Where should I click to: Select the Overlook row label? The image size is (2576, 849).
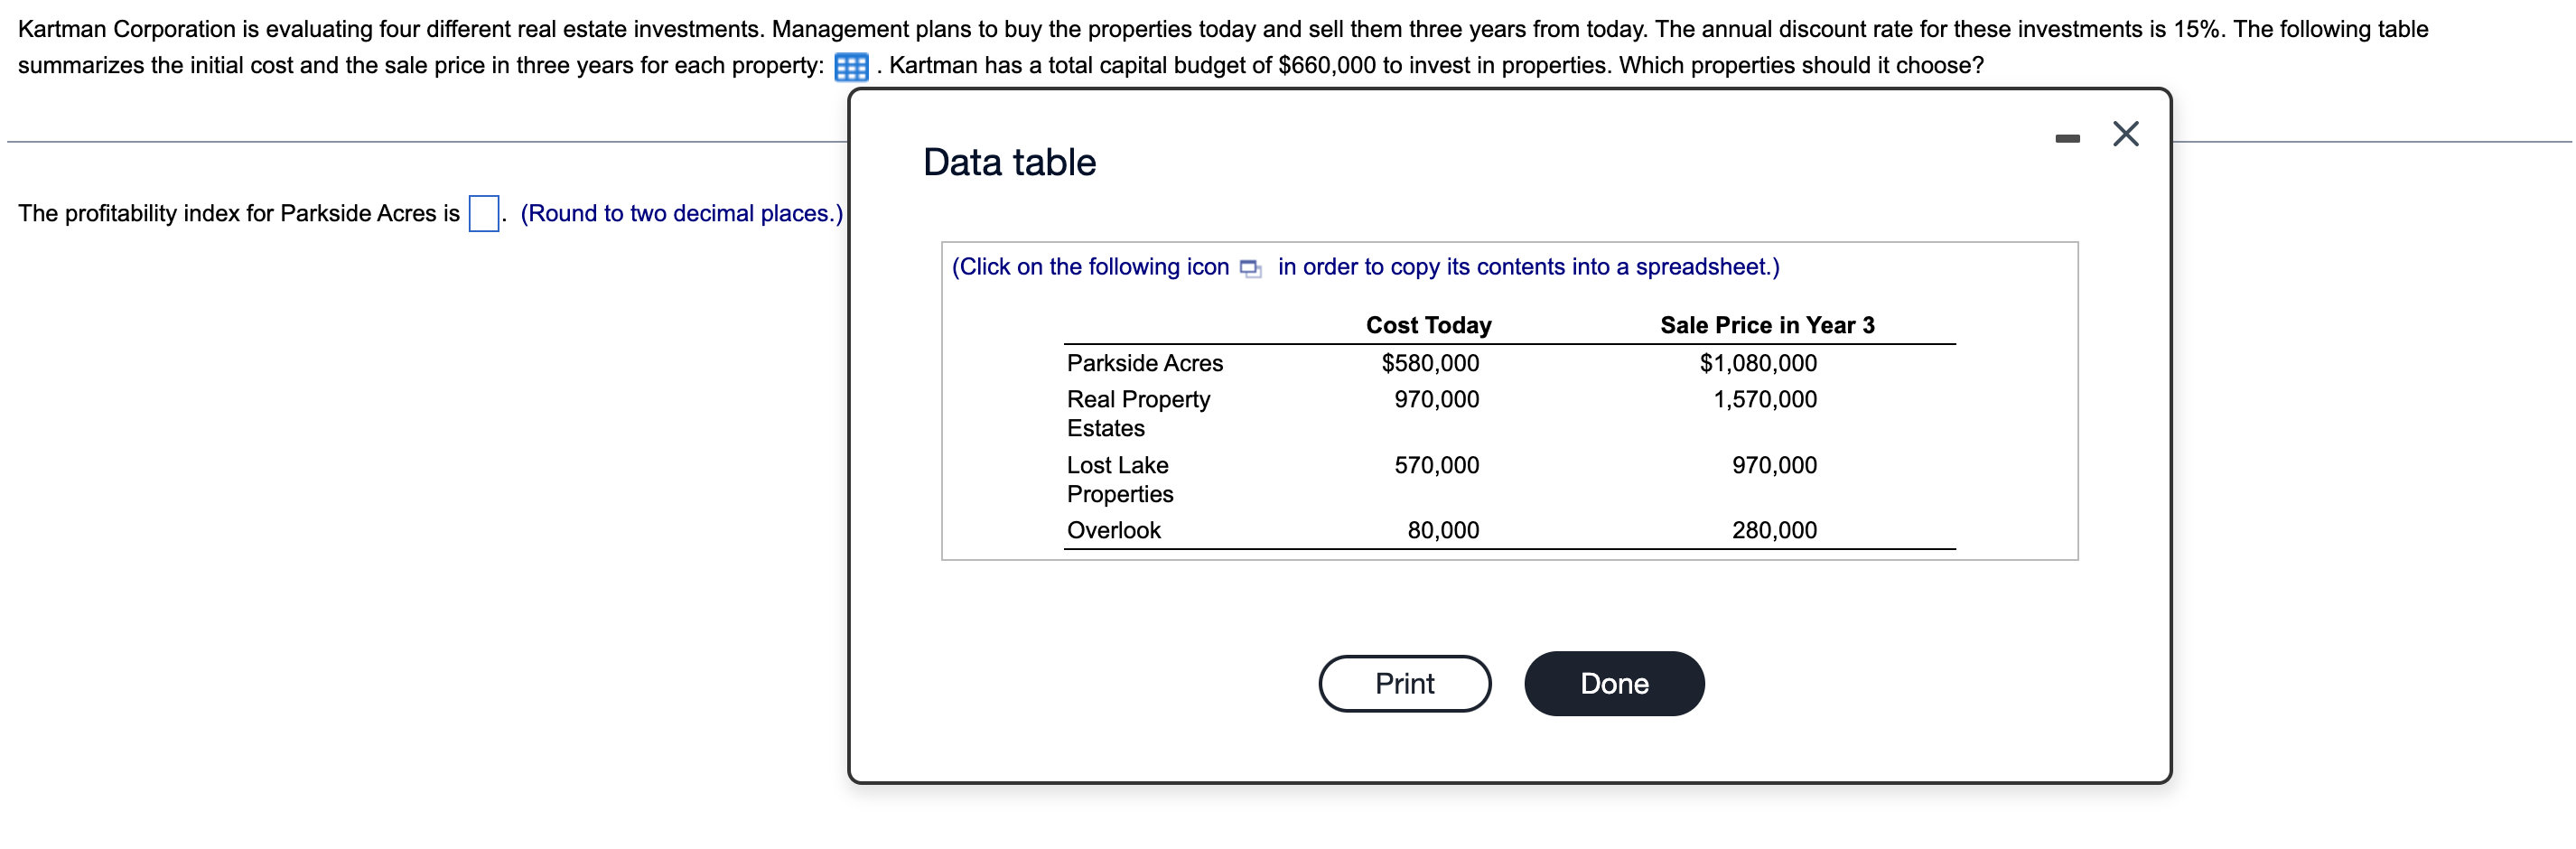coord(1113,530)
